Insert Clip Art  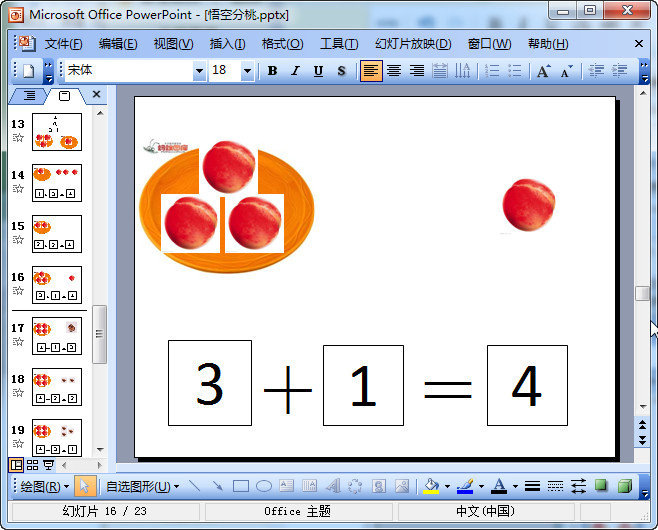[379, 486]
